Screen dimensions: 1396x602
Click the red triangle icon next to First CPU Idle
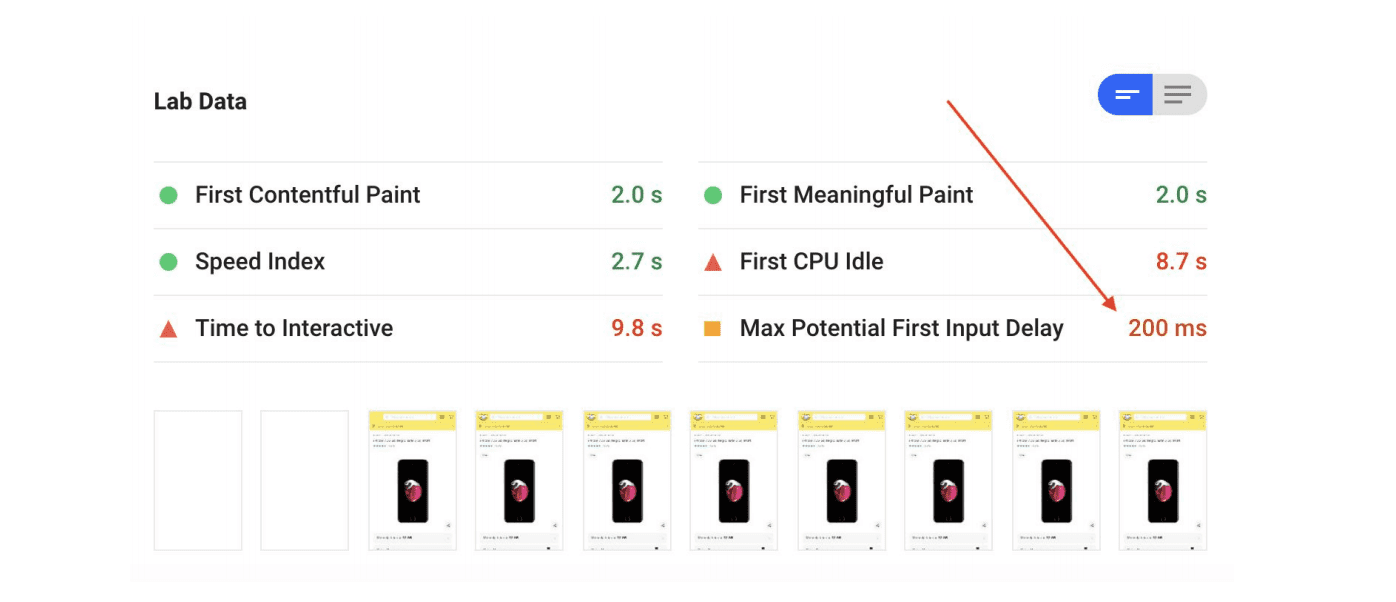tap(712, 261)
